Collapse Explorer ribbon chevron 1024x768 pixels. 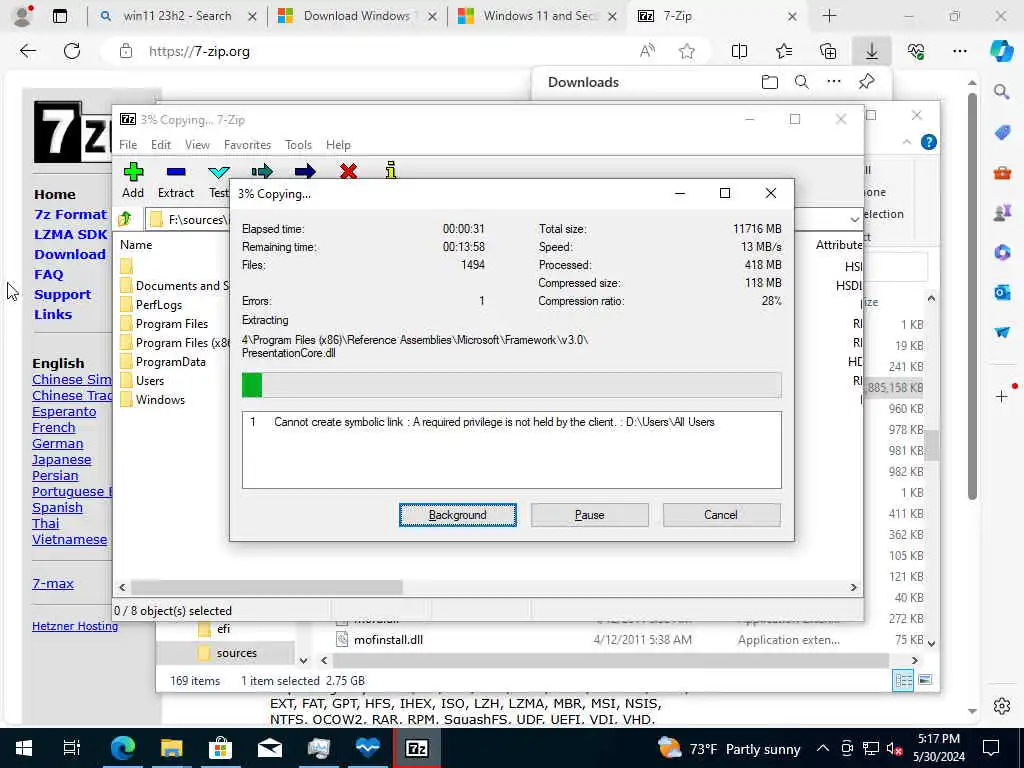pos(906,142)
